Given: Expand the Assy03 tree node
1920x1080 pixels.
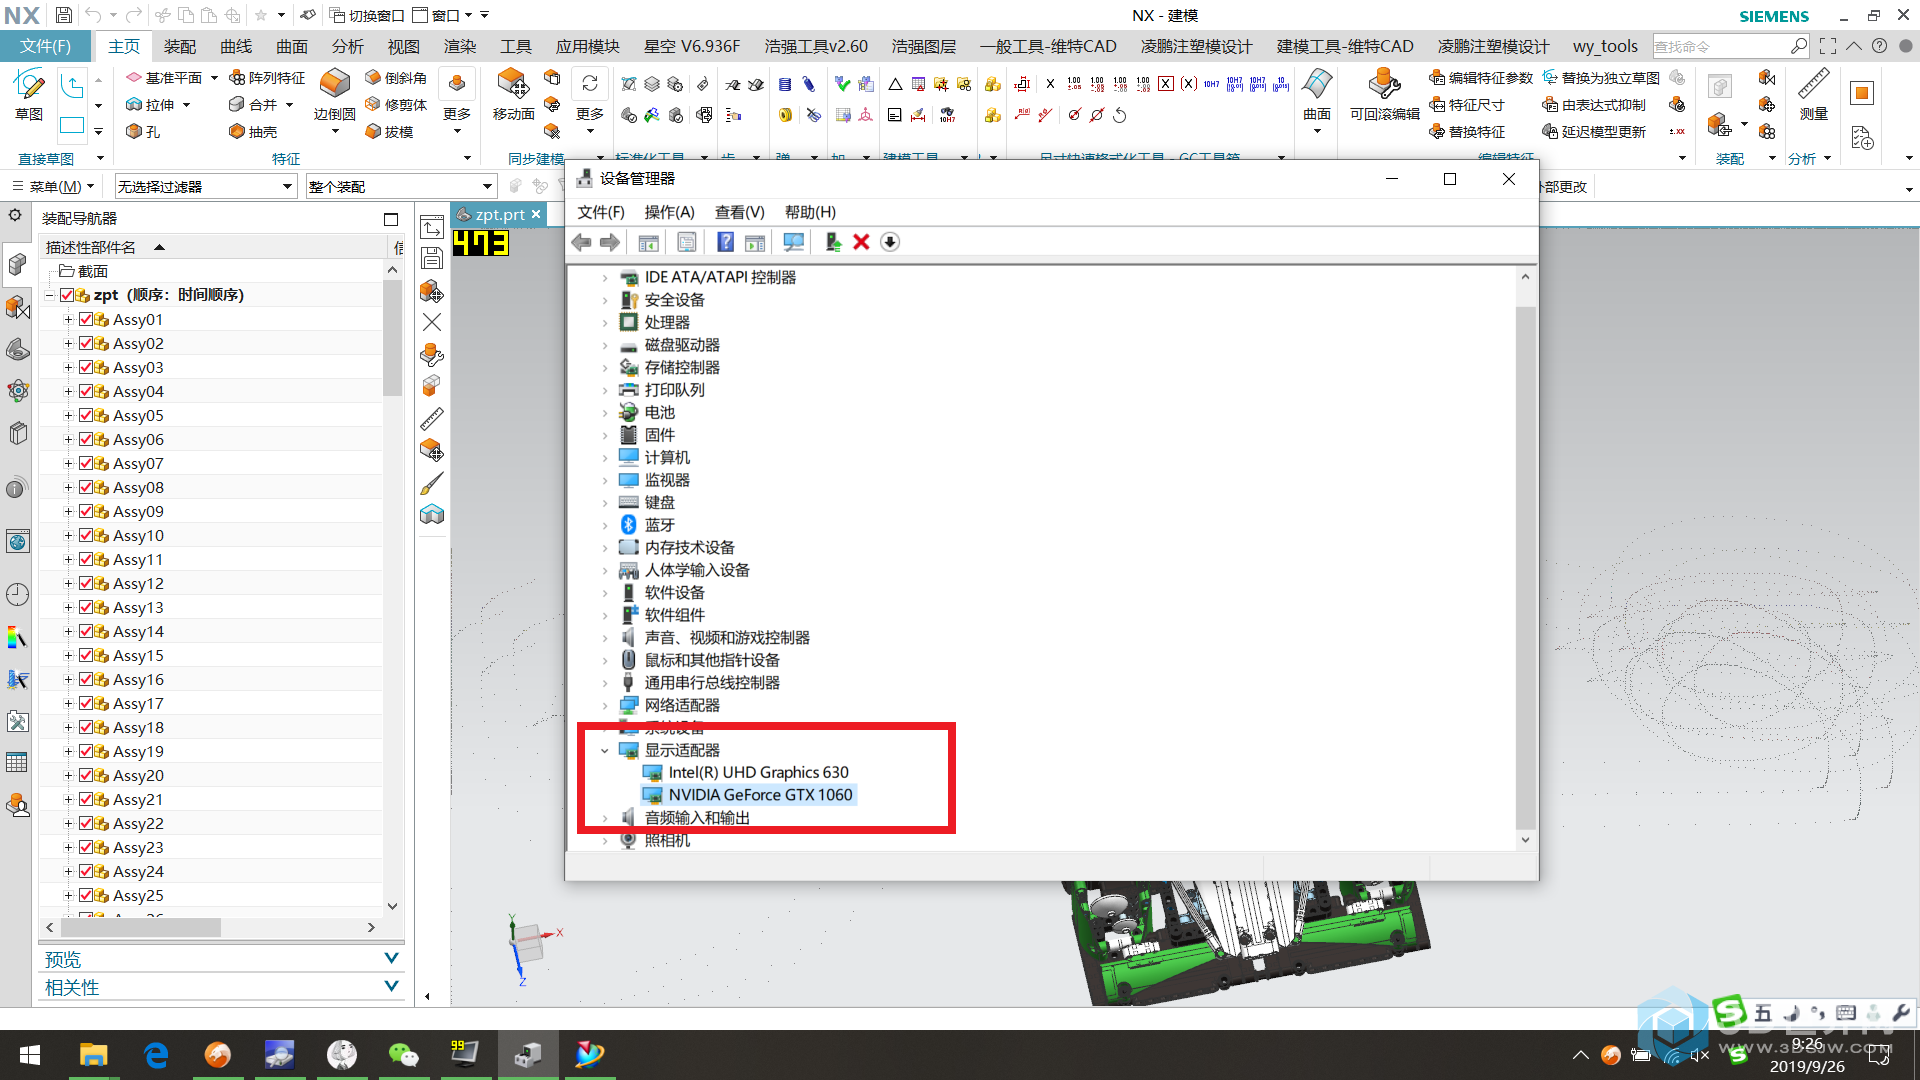Looking at the screenshot, I should (68, 368).
